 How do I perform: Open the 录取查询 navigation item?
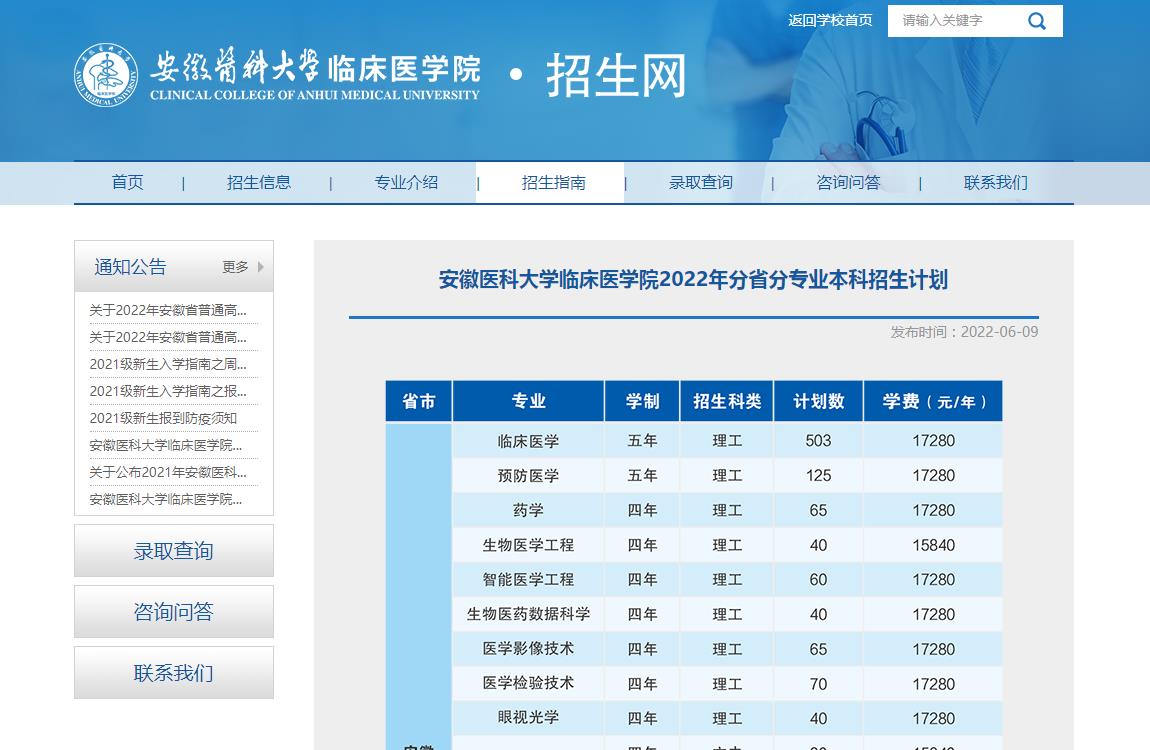pyautogui.click(x=701, y=182)
